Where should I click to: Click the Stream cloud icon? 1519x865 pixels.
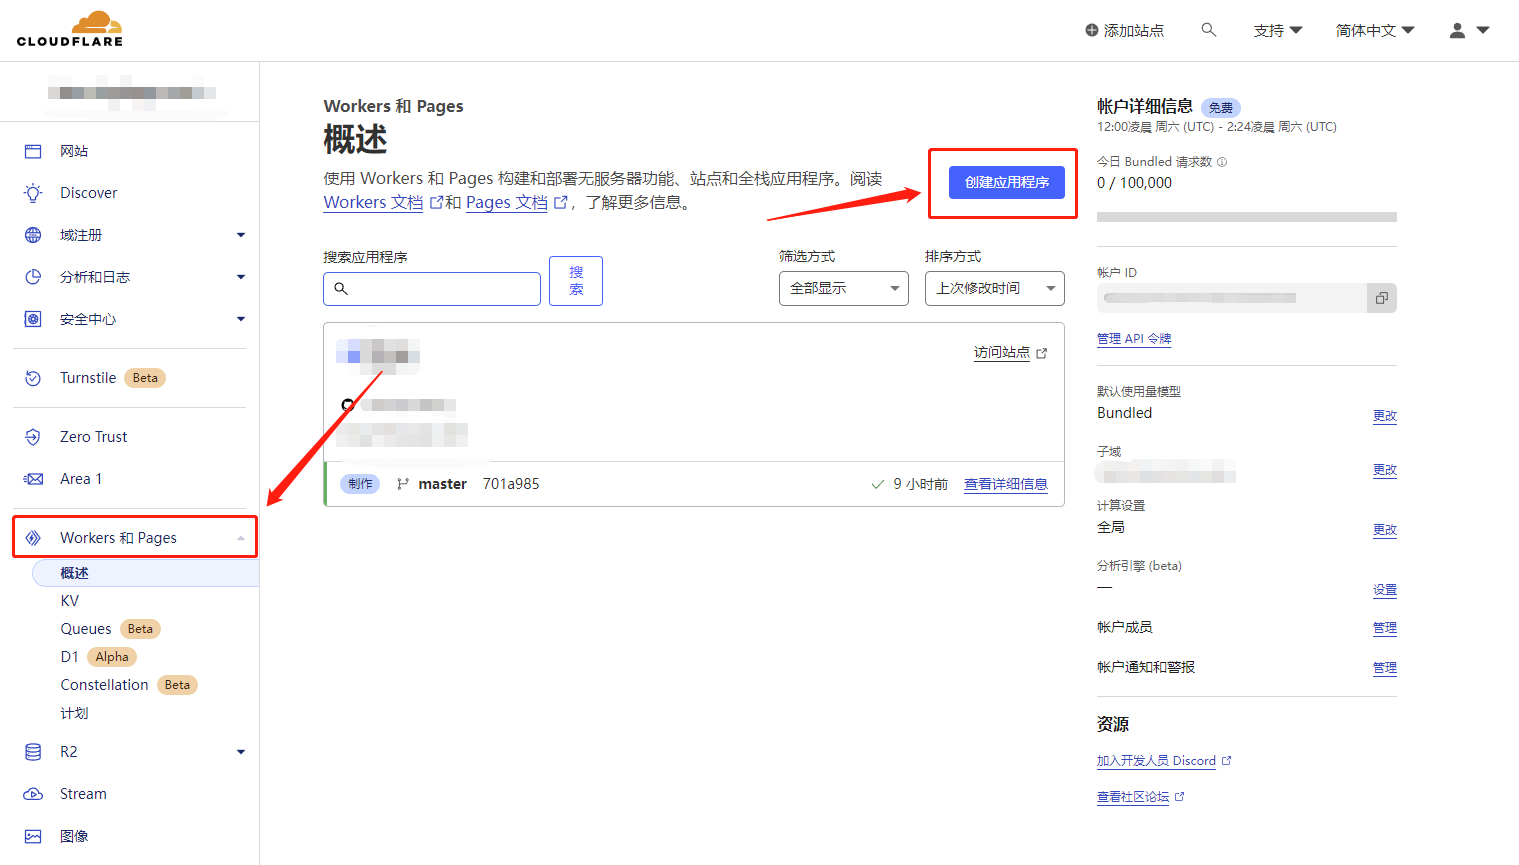click(x=33, y=794)
